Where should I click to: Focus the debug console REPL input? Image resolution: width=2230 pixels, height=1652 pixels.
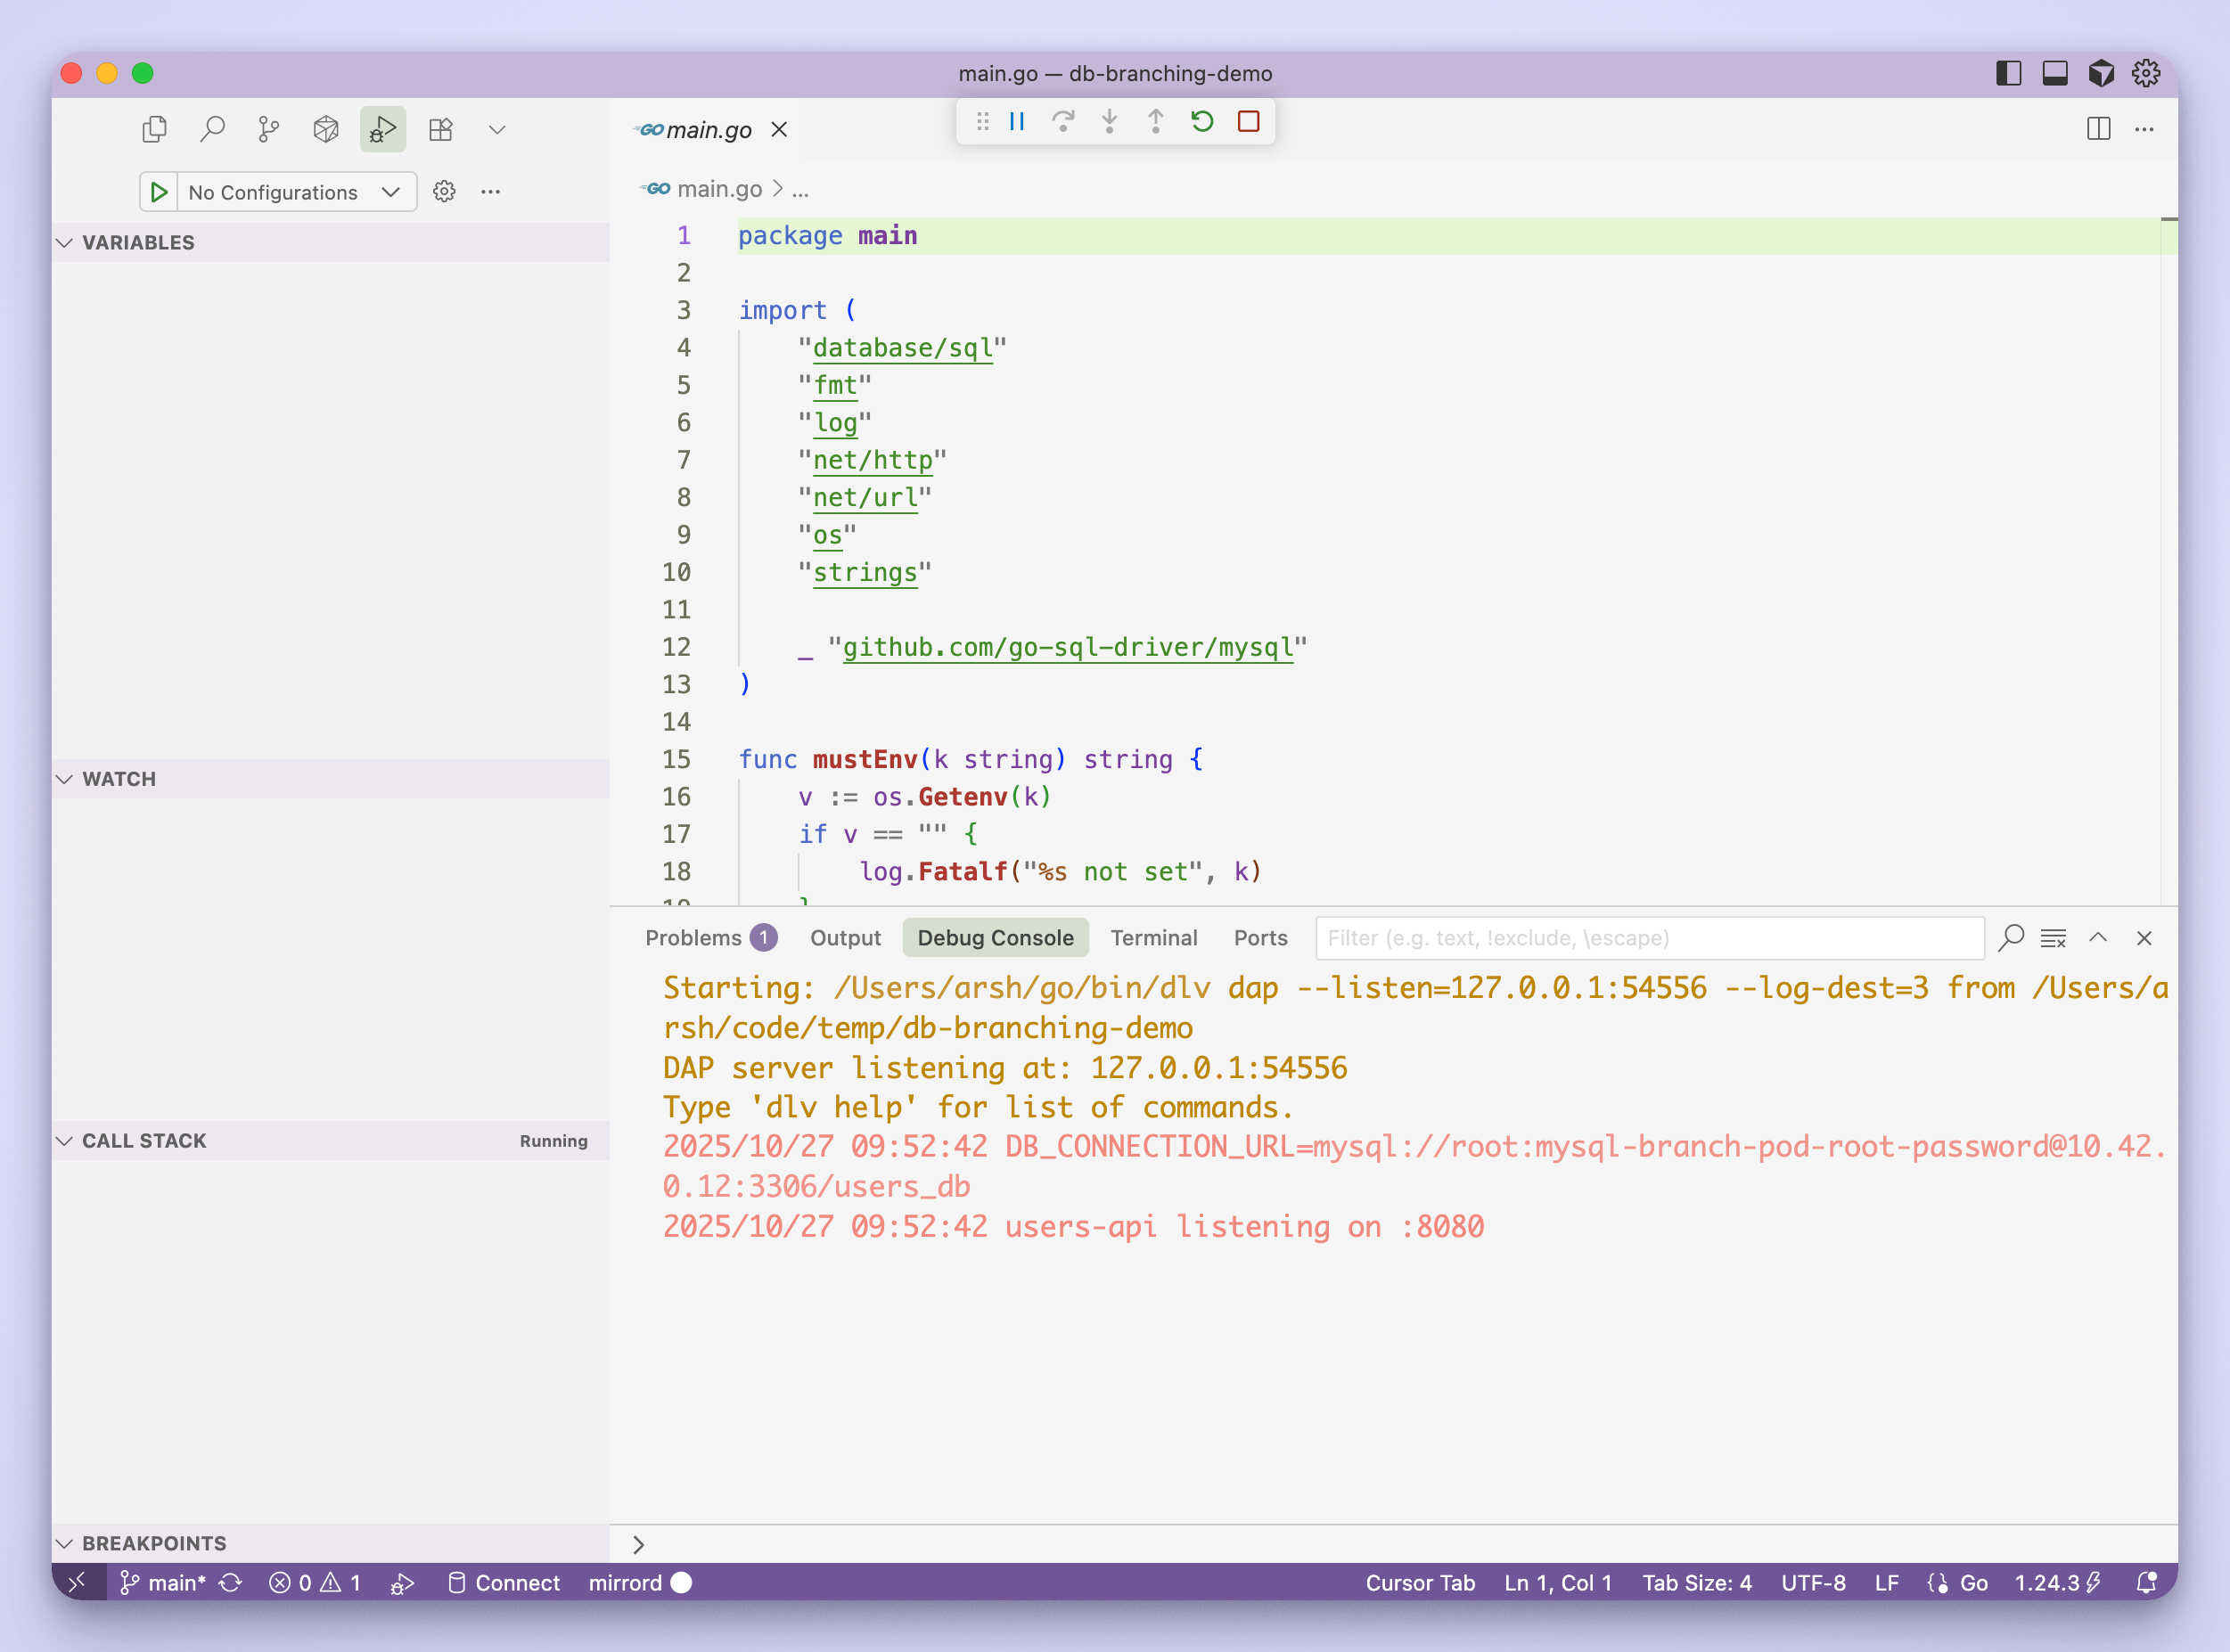click(1405, 1544)
